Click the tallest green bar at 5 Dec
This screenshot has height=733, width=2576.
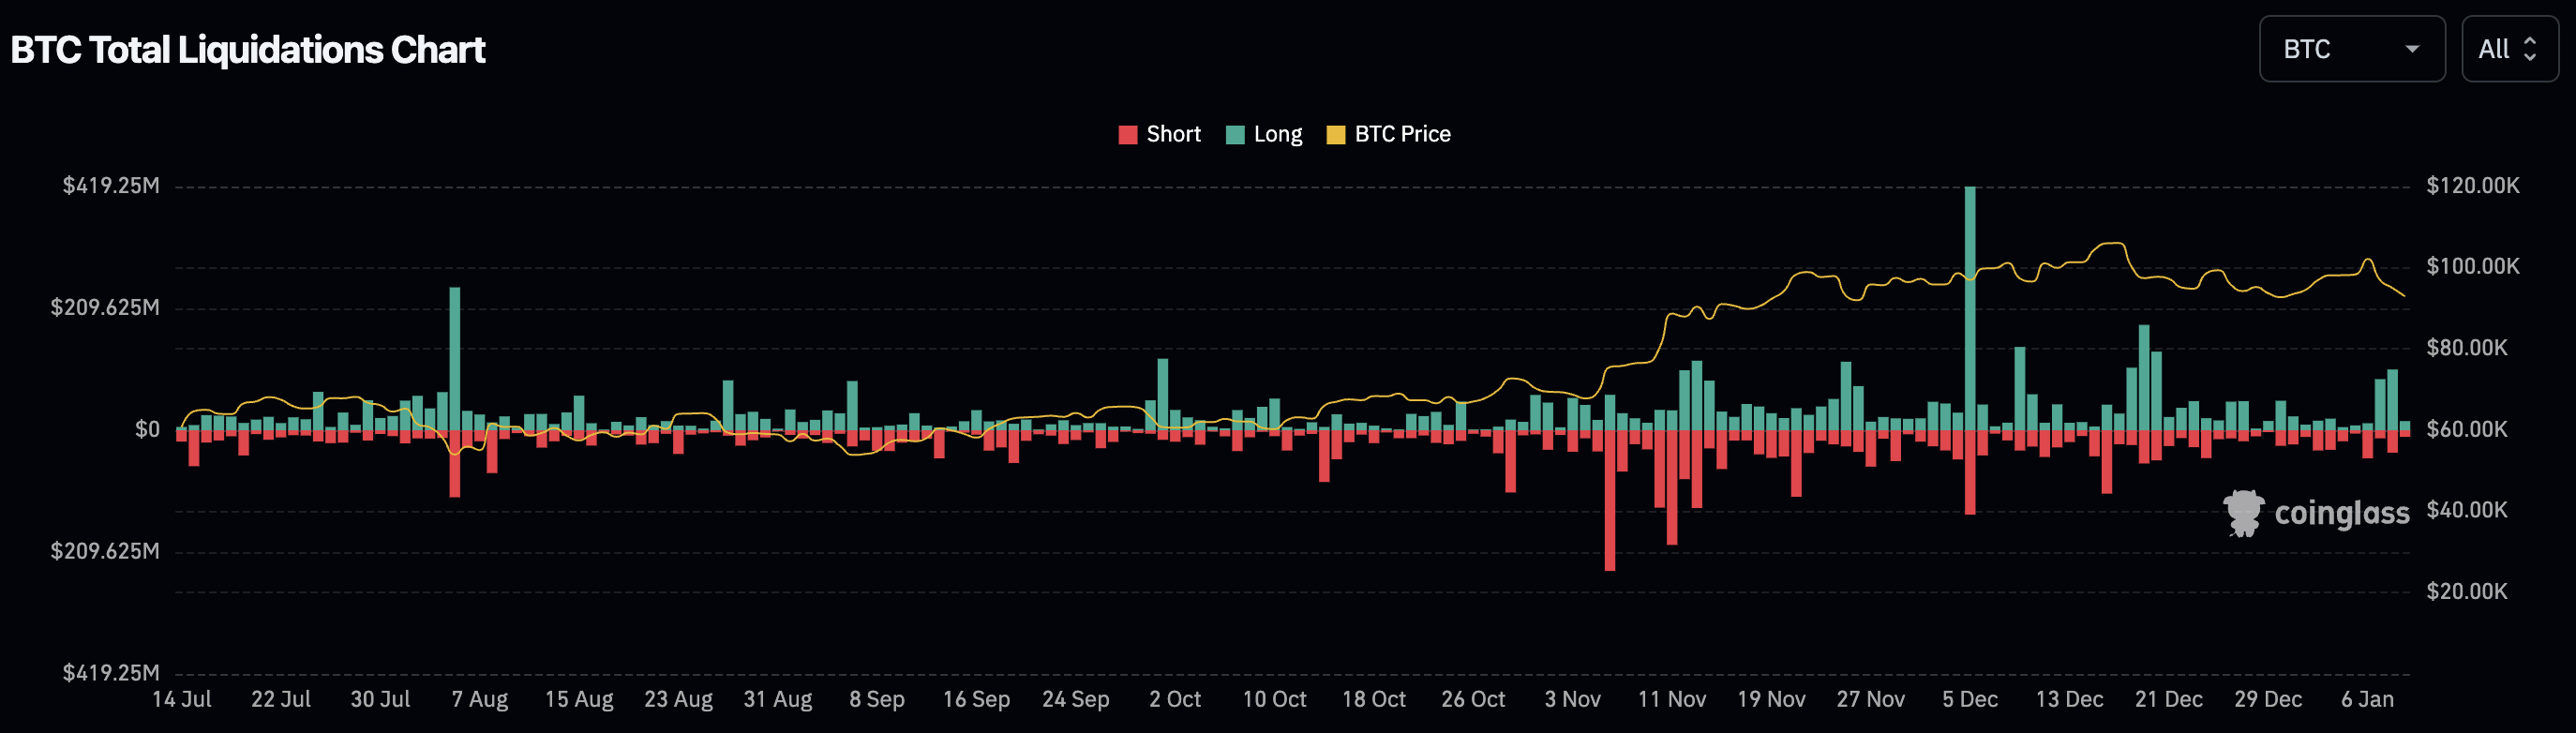(x=1970, y=300)
